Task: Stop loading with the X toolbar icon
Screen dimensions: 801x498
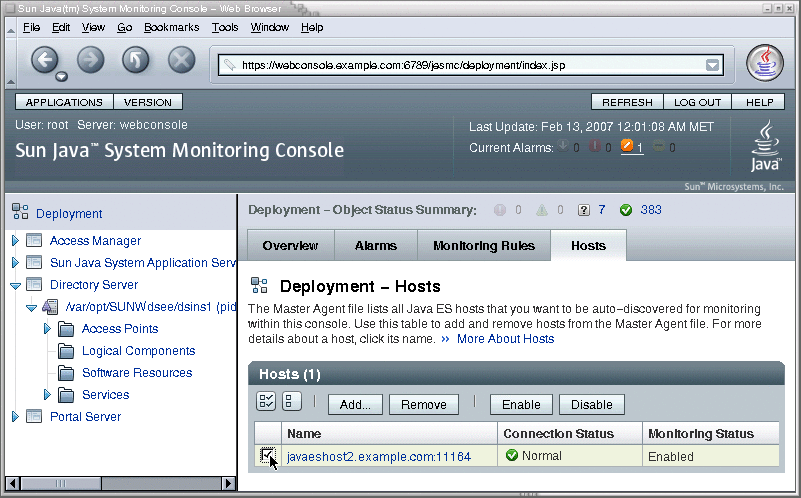Action: click(181, 60)
